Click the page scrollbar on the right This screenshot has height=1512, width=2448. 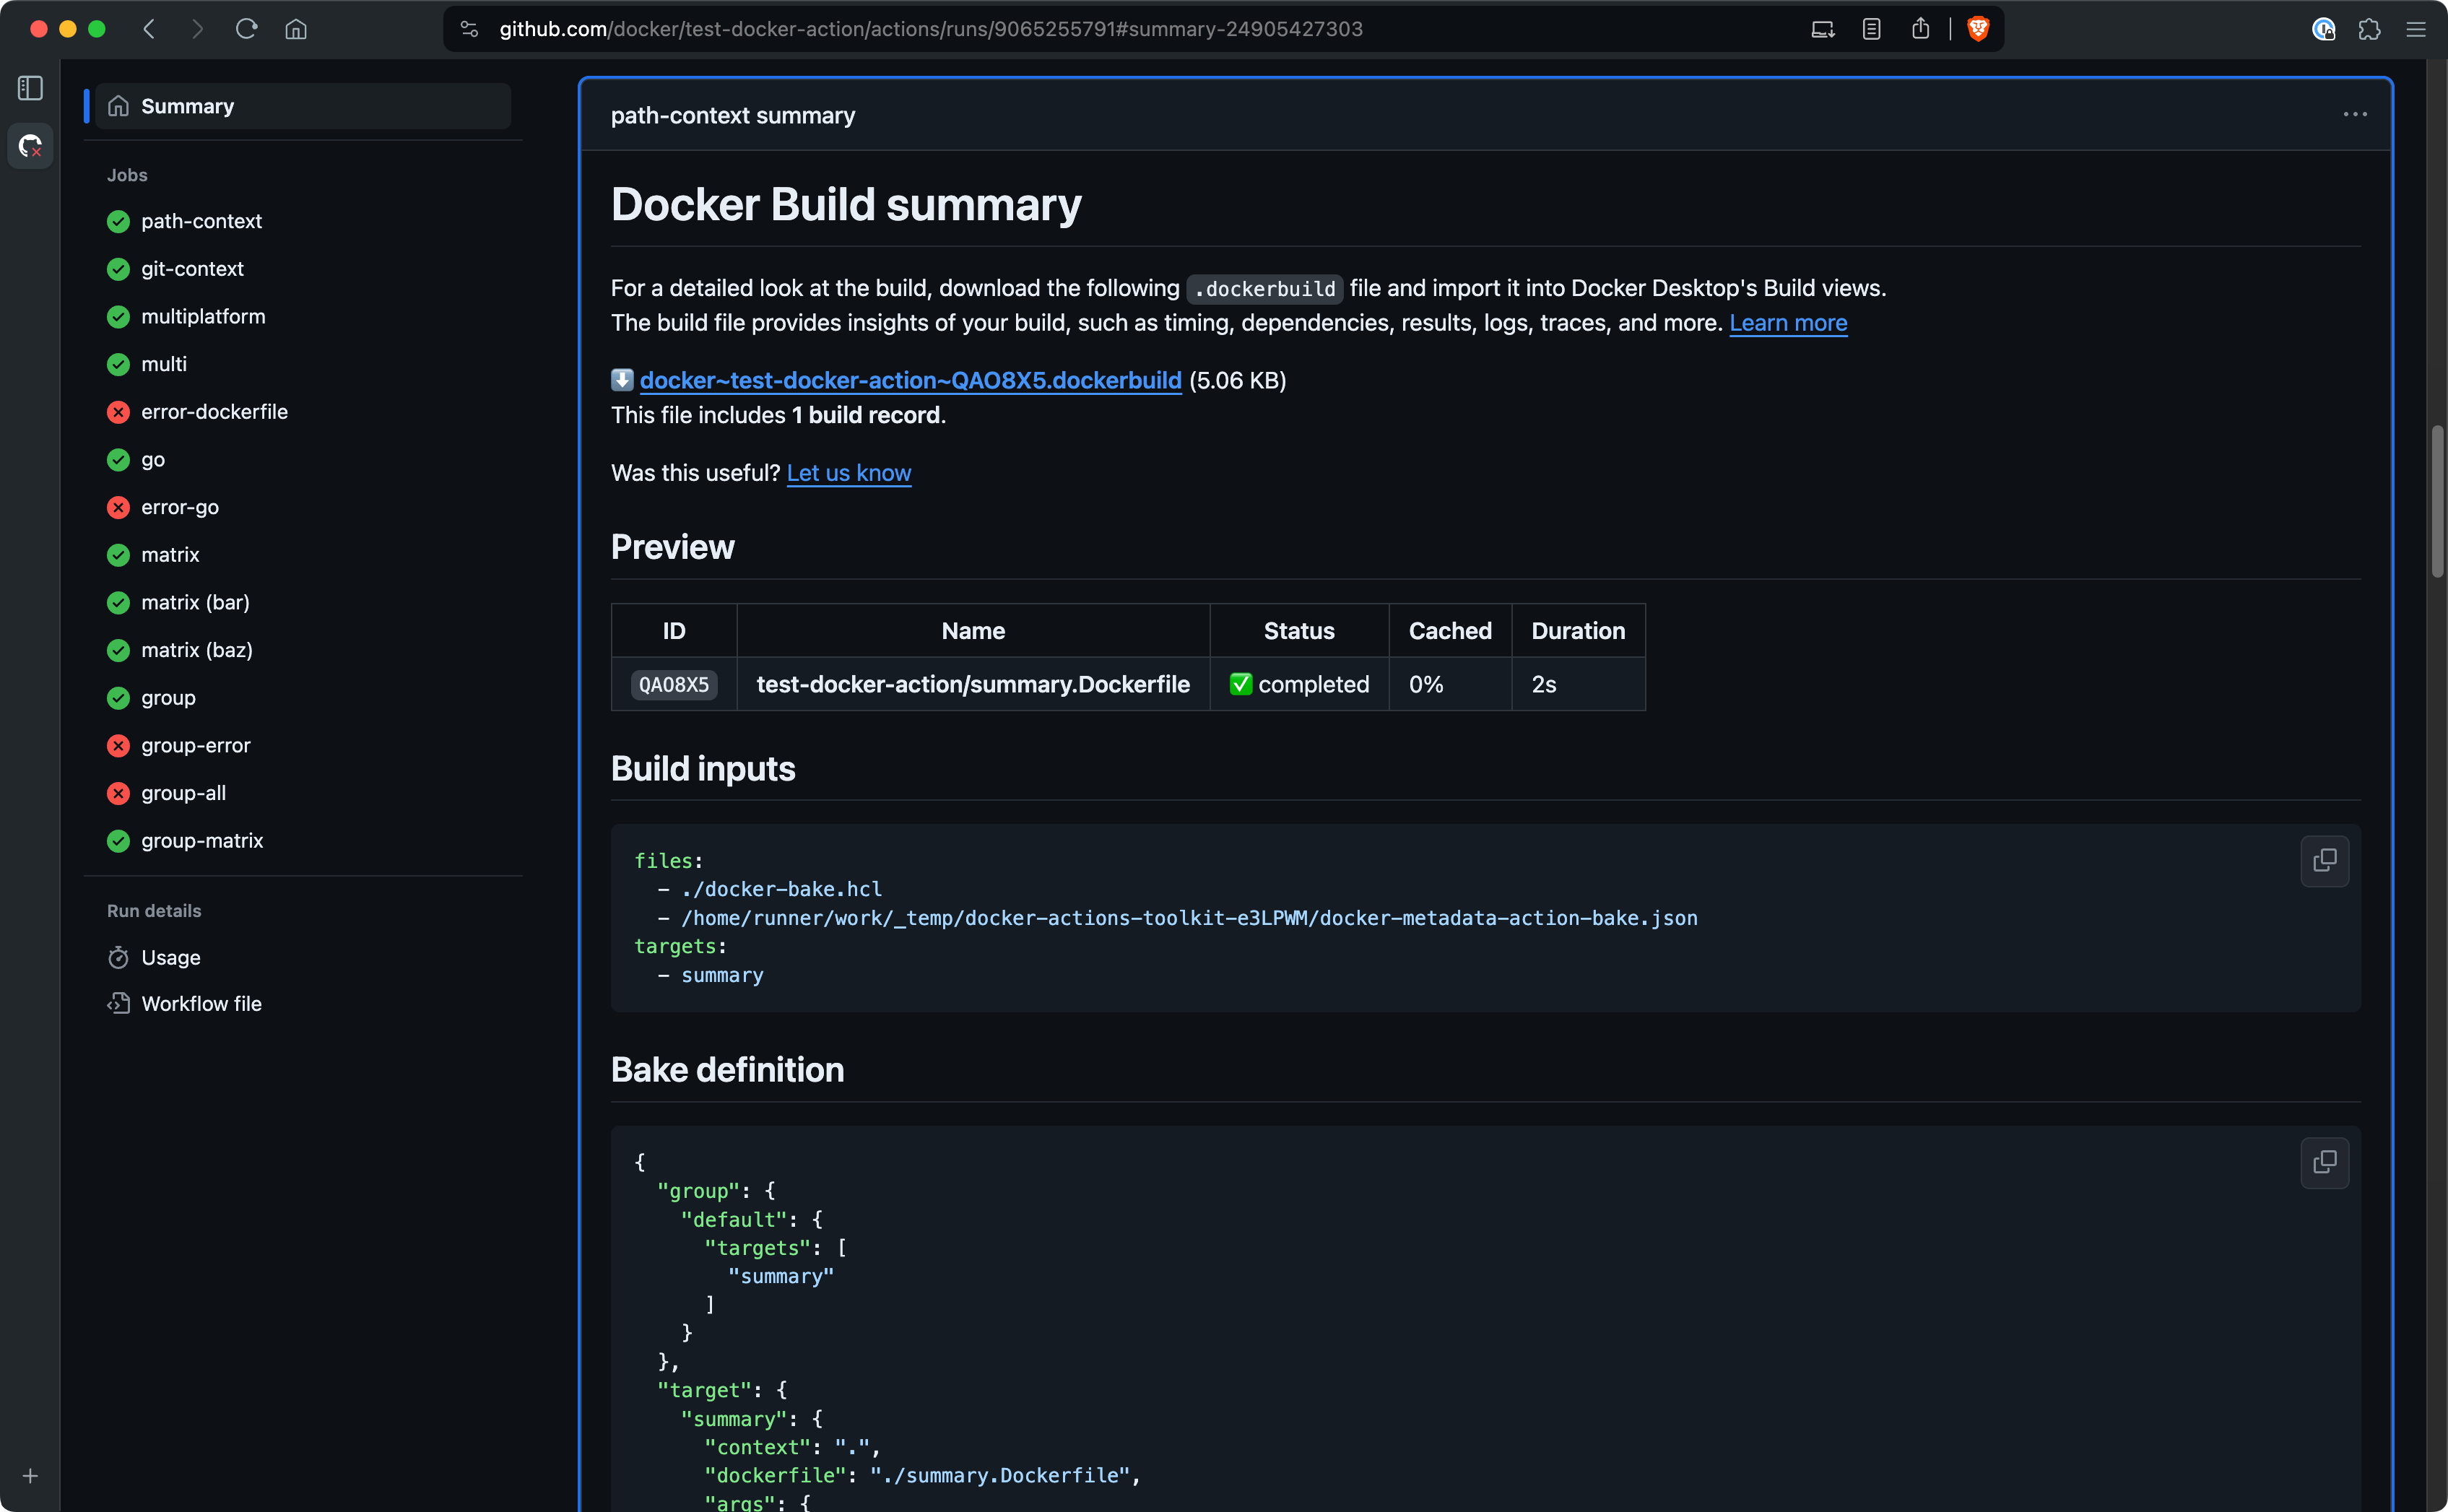(x=2436, y=500)
